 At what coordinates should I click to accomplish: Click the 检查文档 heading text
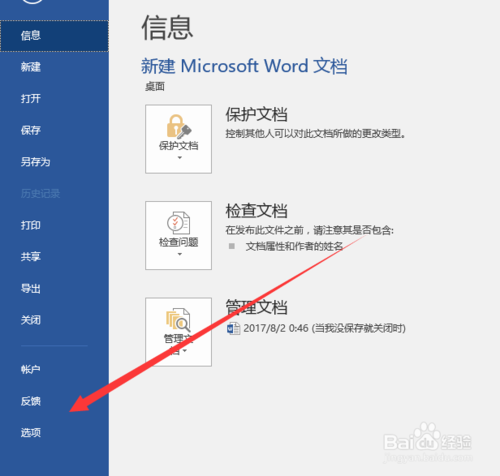pos(256,211)
